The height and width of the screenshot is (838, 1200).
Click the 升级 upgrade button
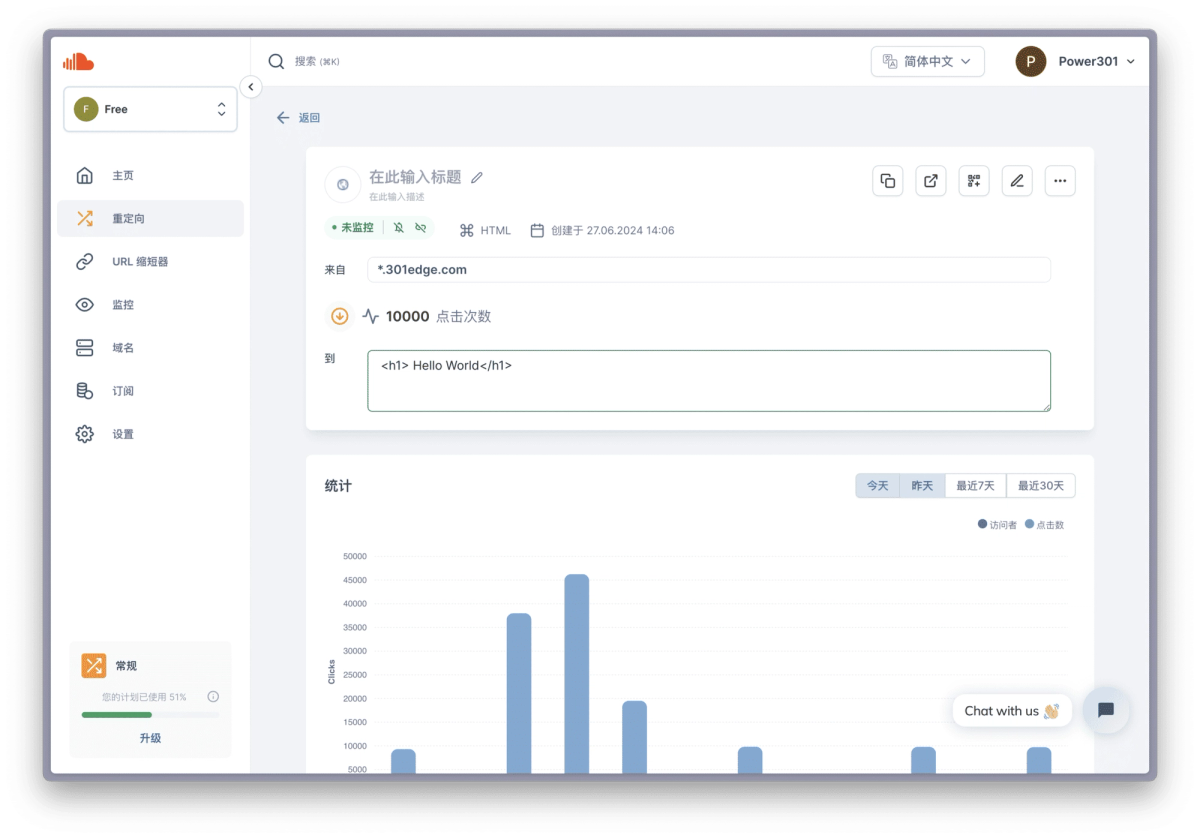(x=150, y=738)
